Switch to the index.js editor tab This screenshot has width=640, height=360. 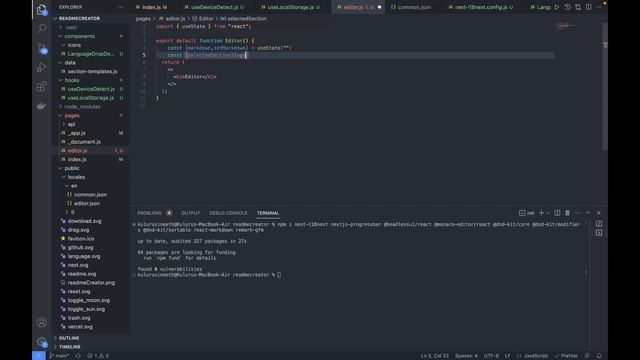[151, 7]
